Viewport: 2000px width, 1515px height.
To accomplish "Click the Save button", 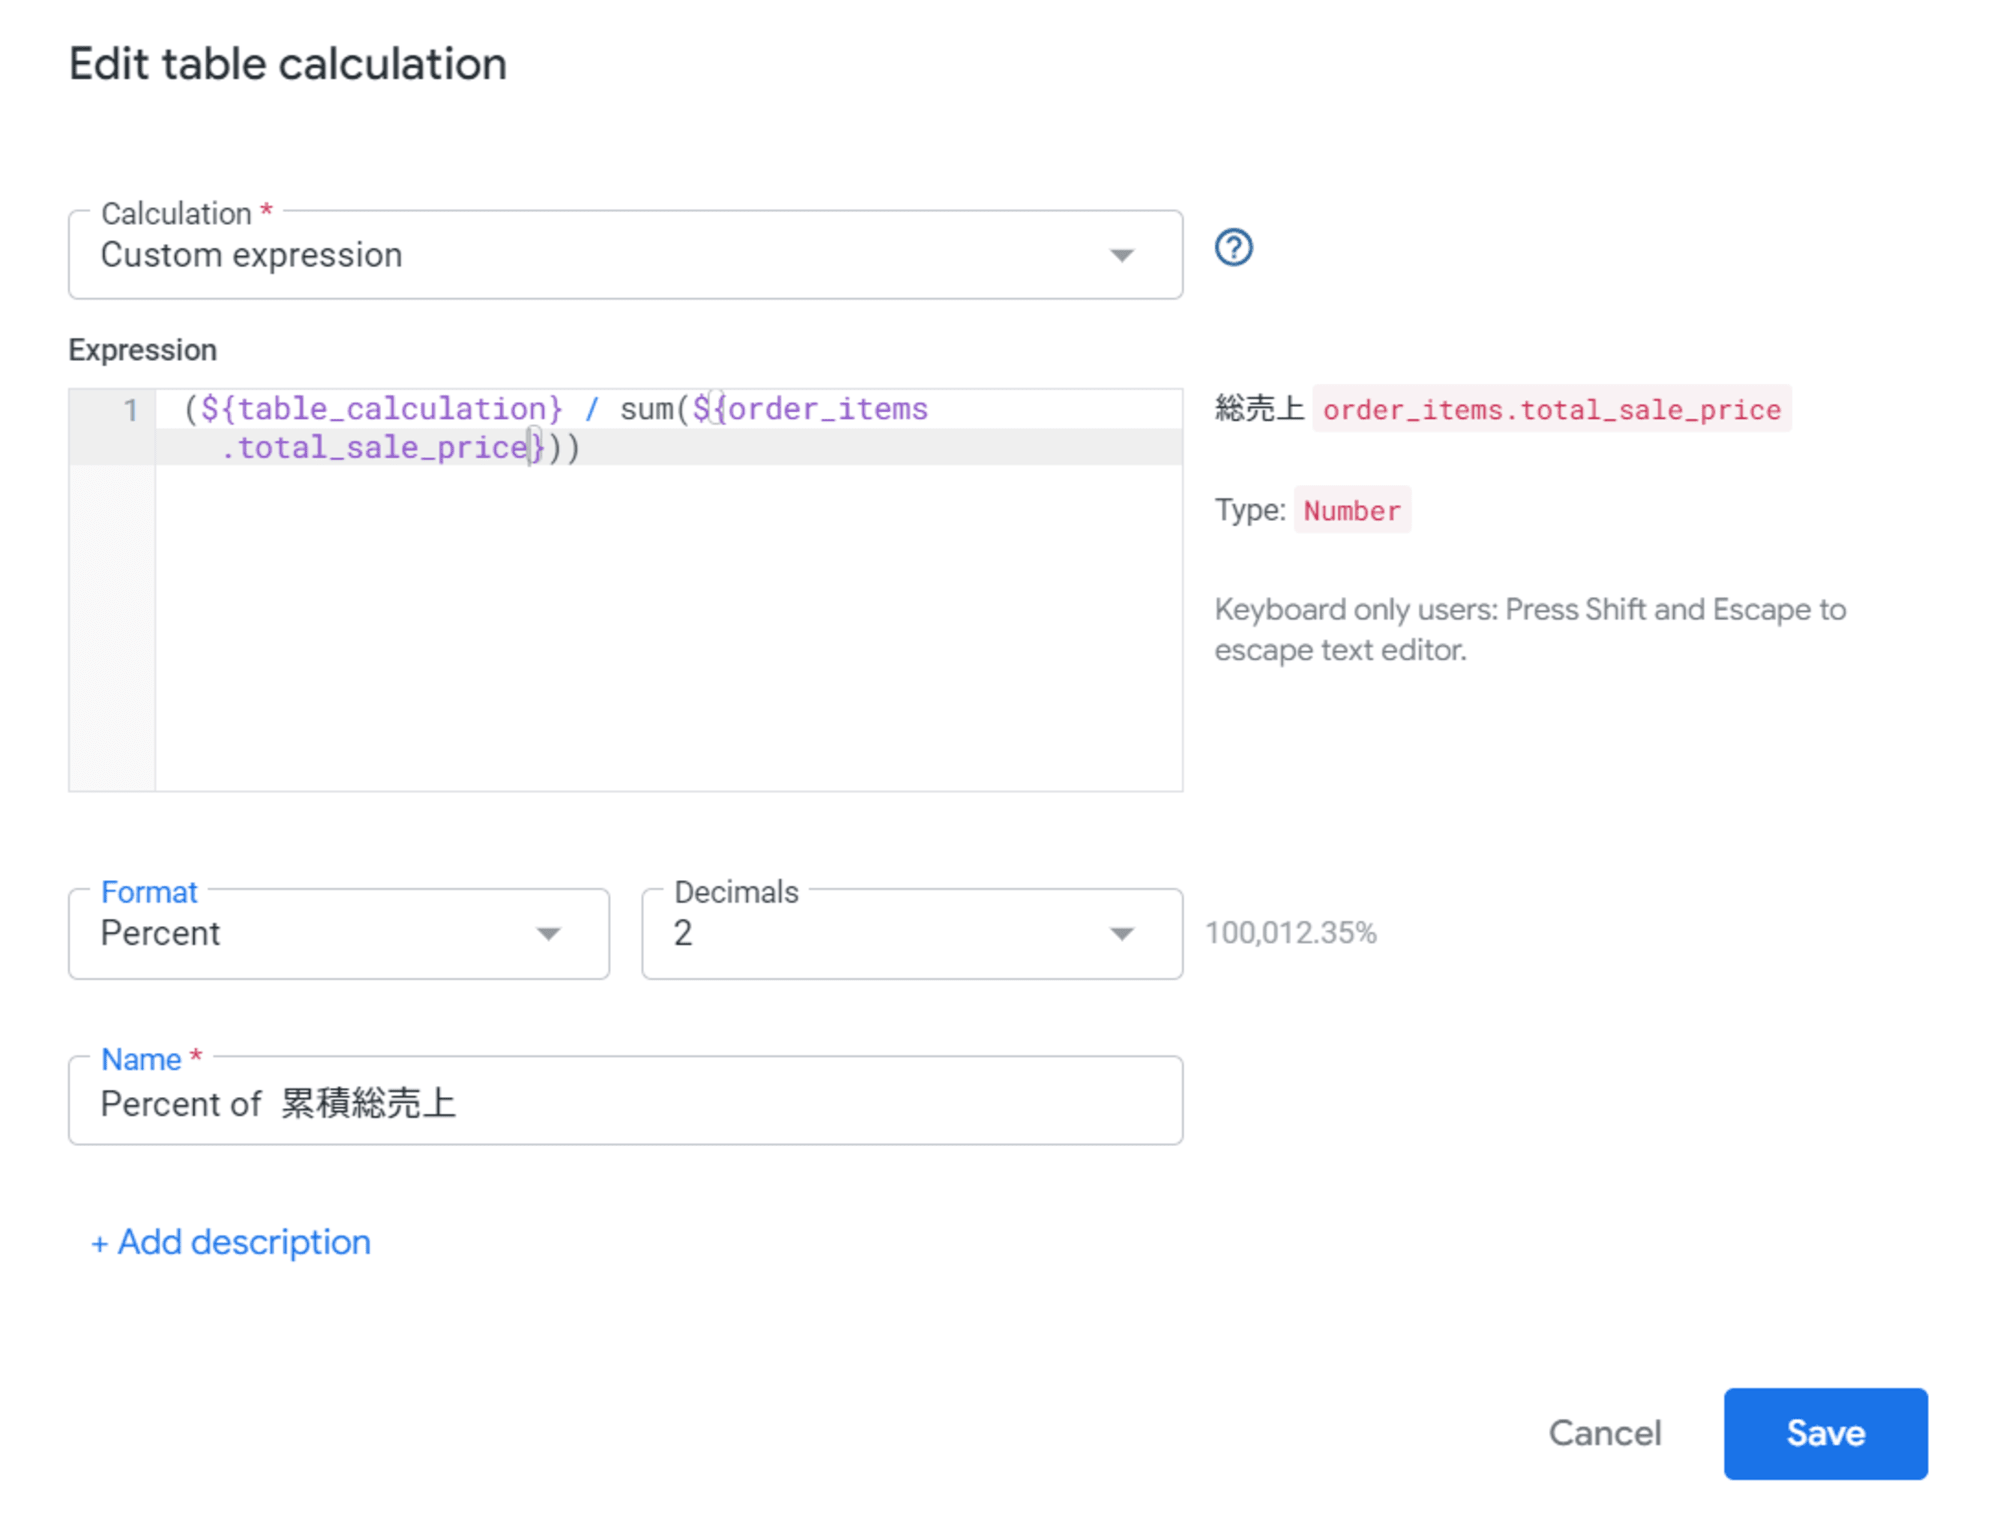I will pyautogui.click(x=1825, y=1433).
